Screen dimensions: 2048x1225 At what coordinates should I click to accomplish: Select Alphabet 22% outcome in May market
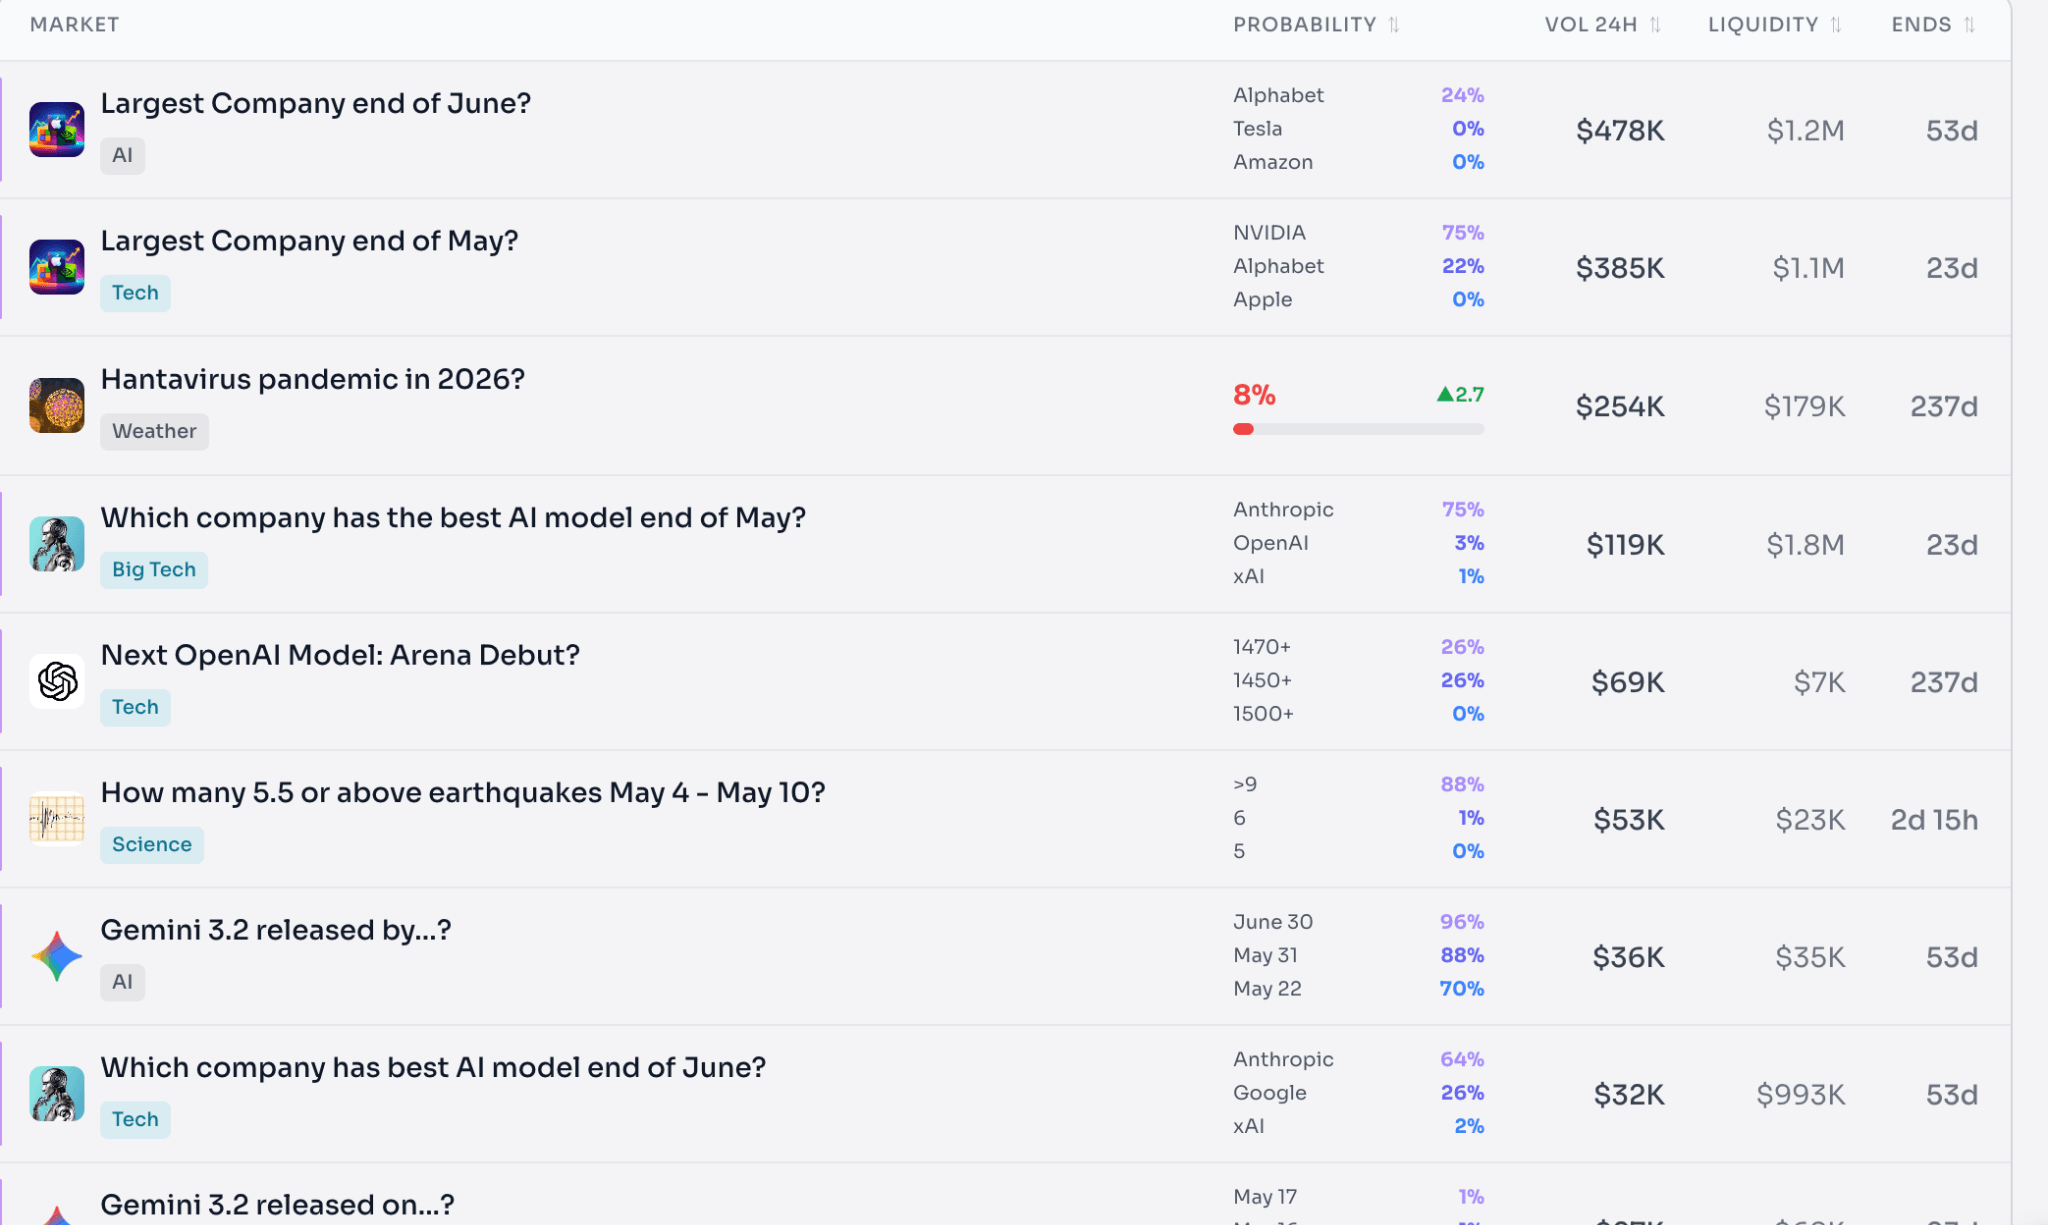coord(1358,266)
